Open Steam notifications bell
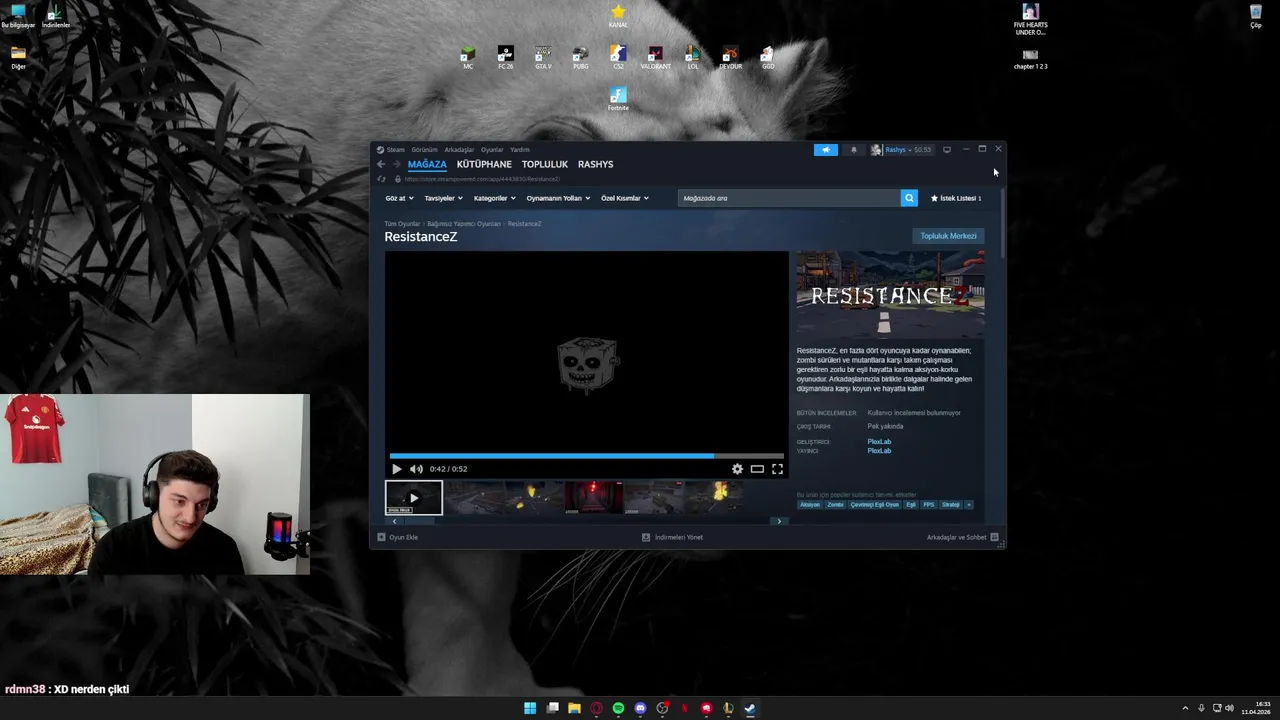The height and width of the screenshot is (720, 1280). 853,150
